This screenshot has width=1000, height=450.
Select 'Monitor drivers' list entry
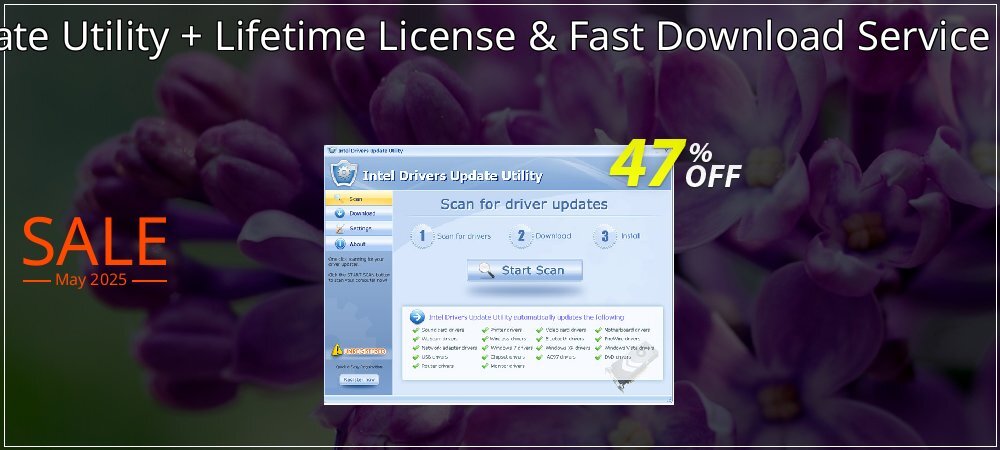(503, 366)
